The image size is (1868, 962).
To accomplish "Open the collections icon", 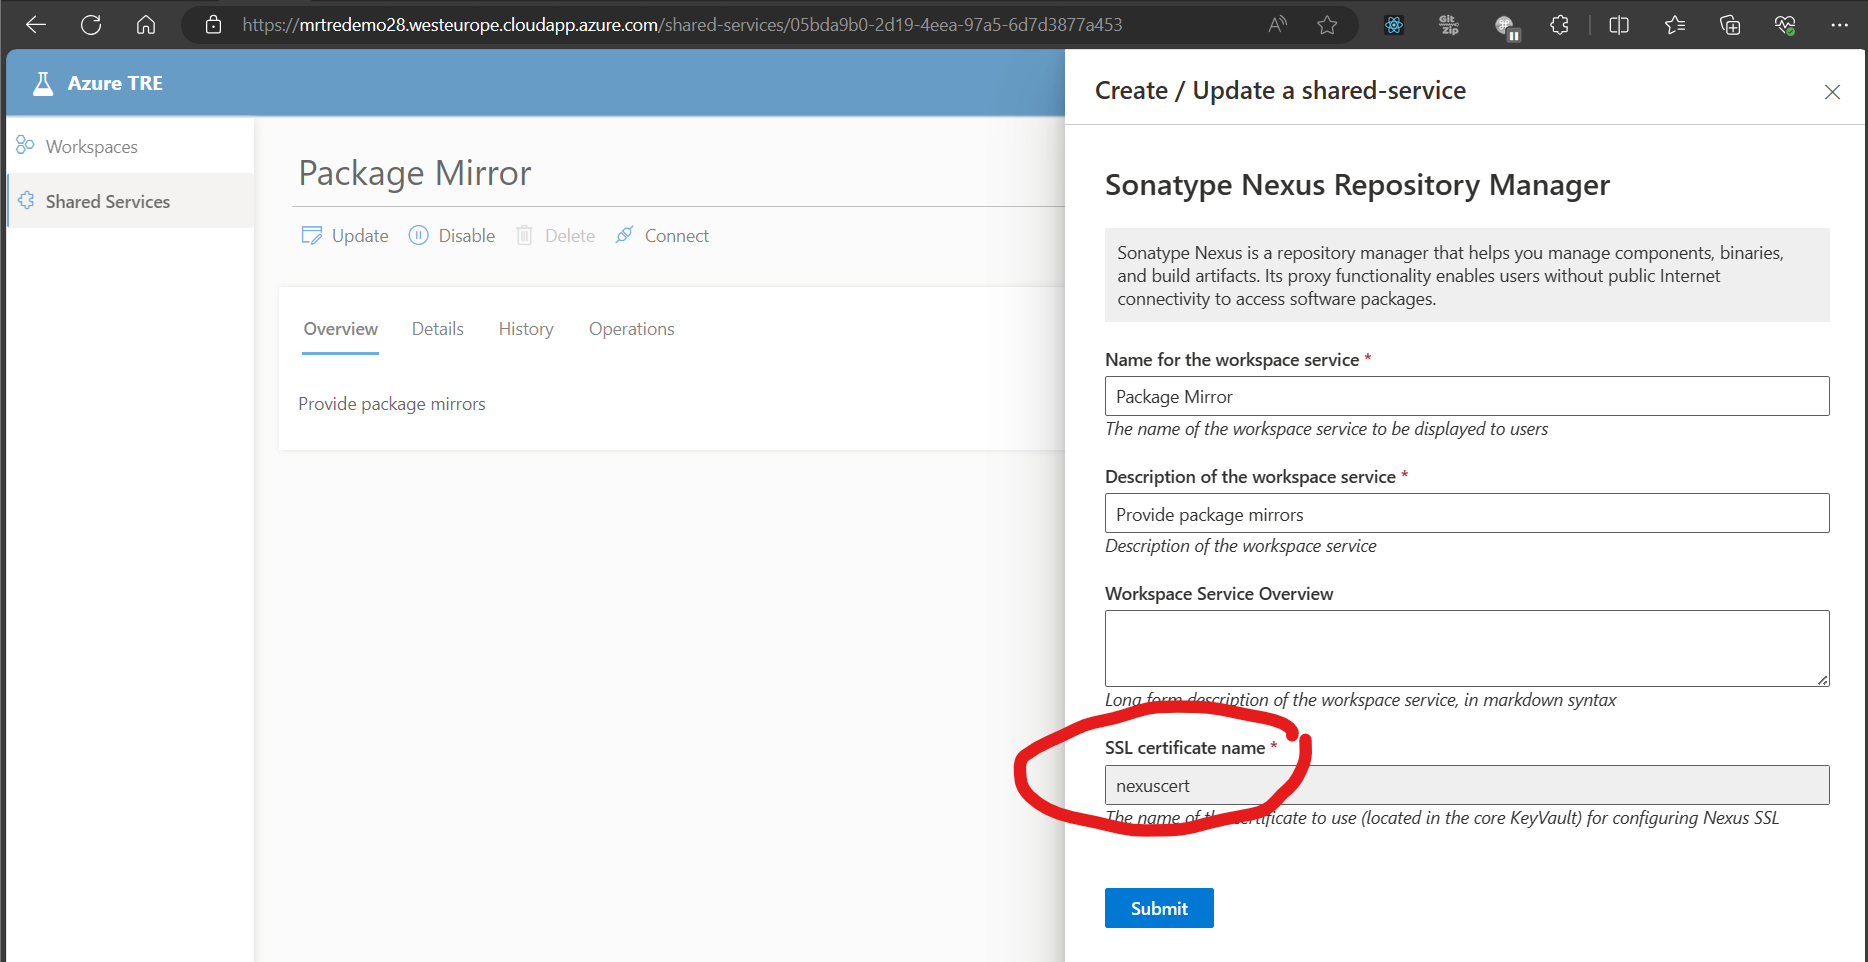I will pos(1730,25).
